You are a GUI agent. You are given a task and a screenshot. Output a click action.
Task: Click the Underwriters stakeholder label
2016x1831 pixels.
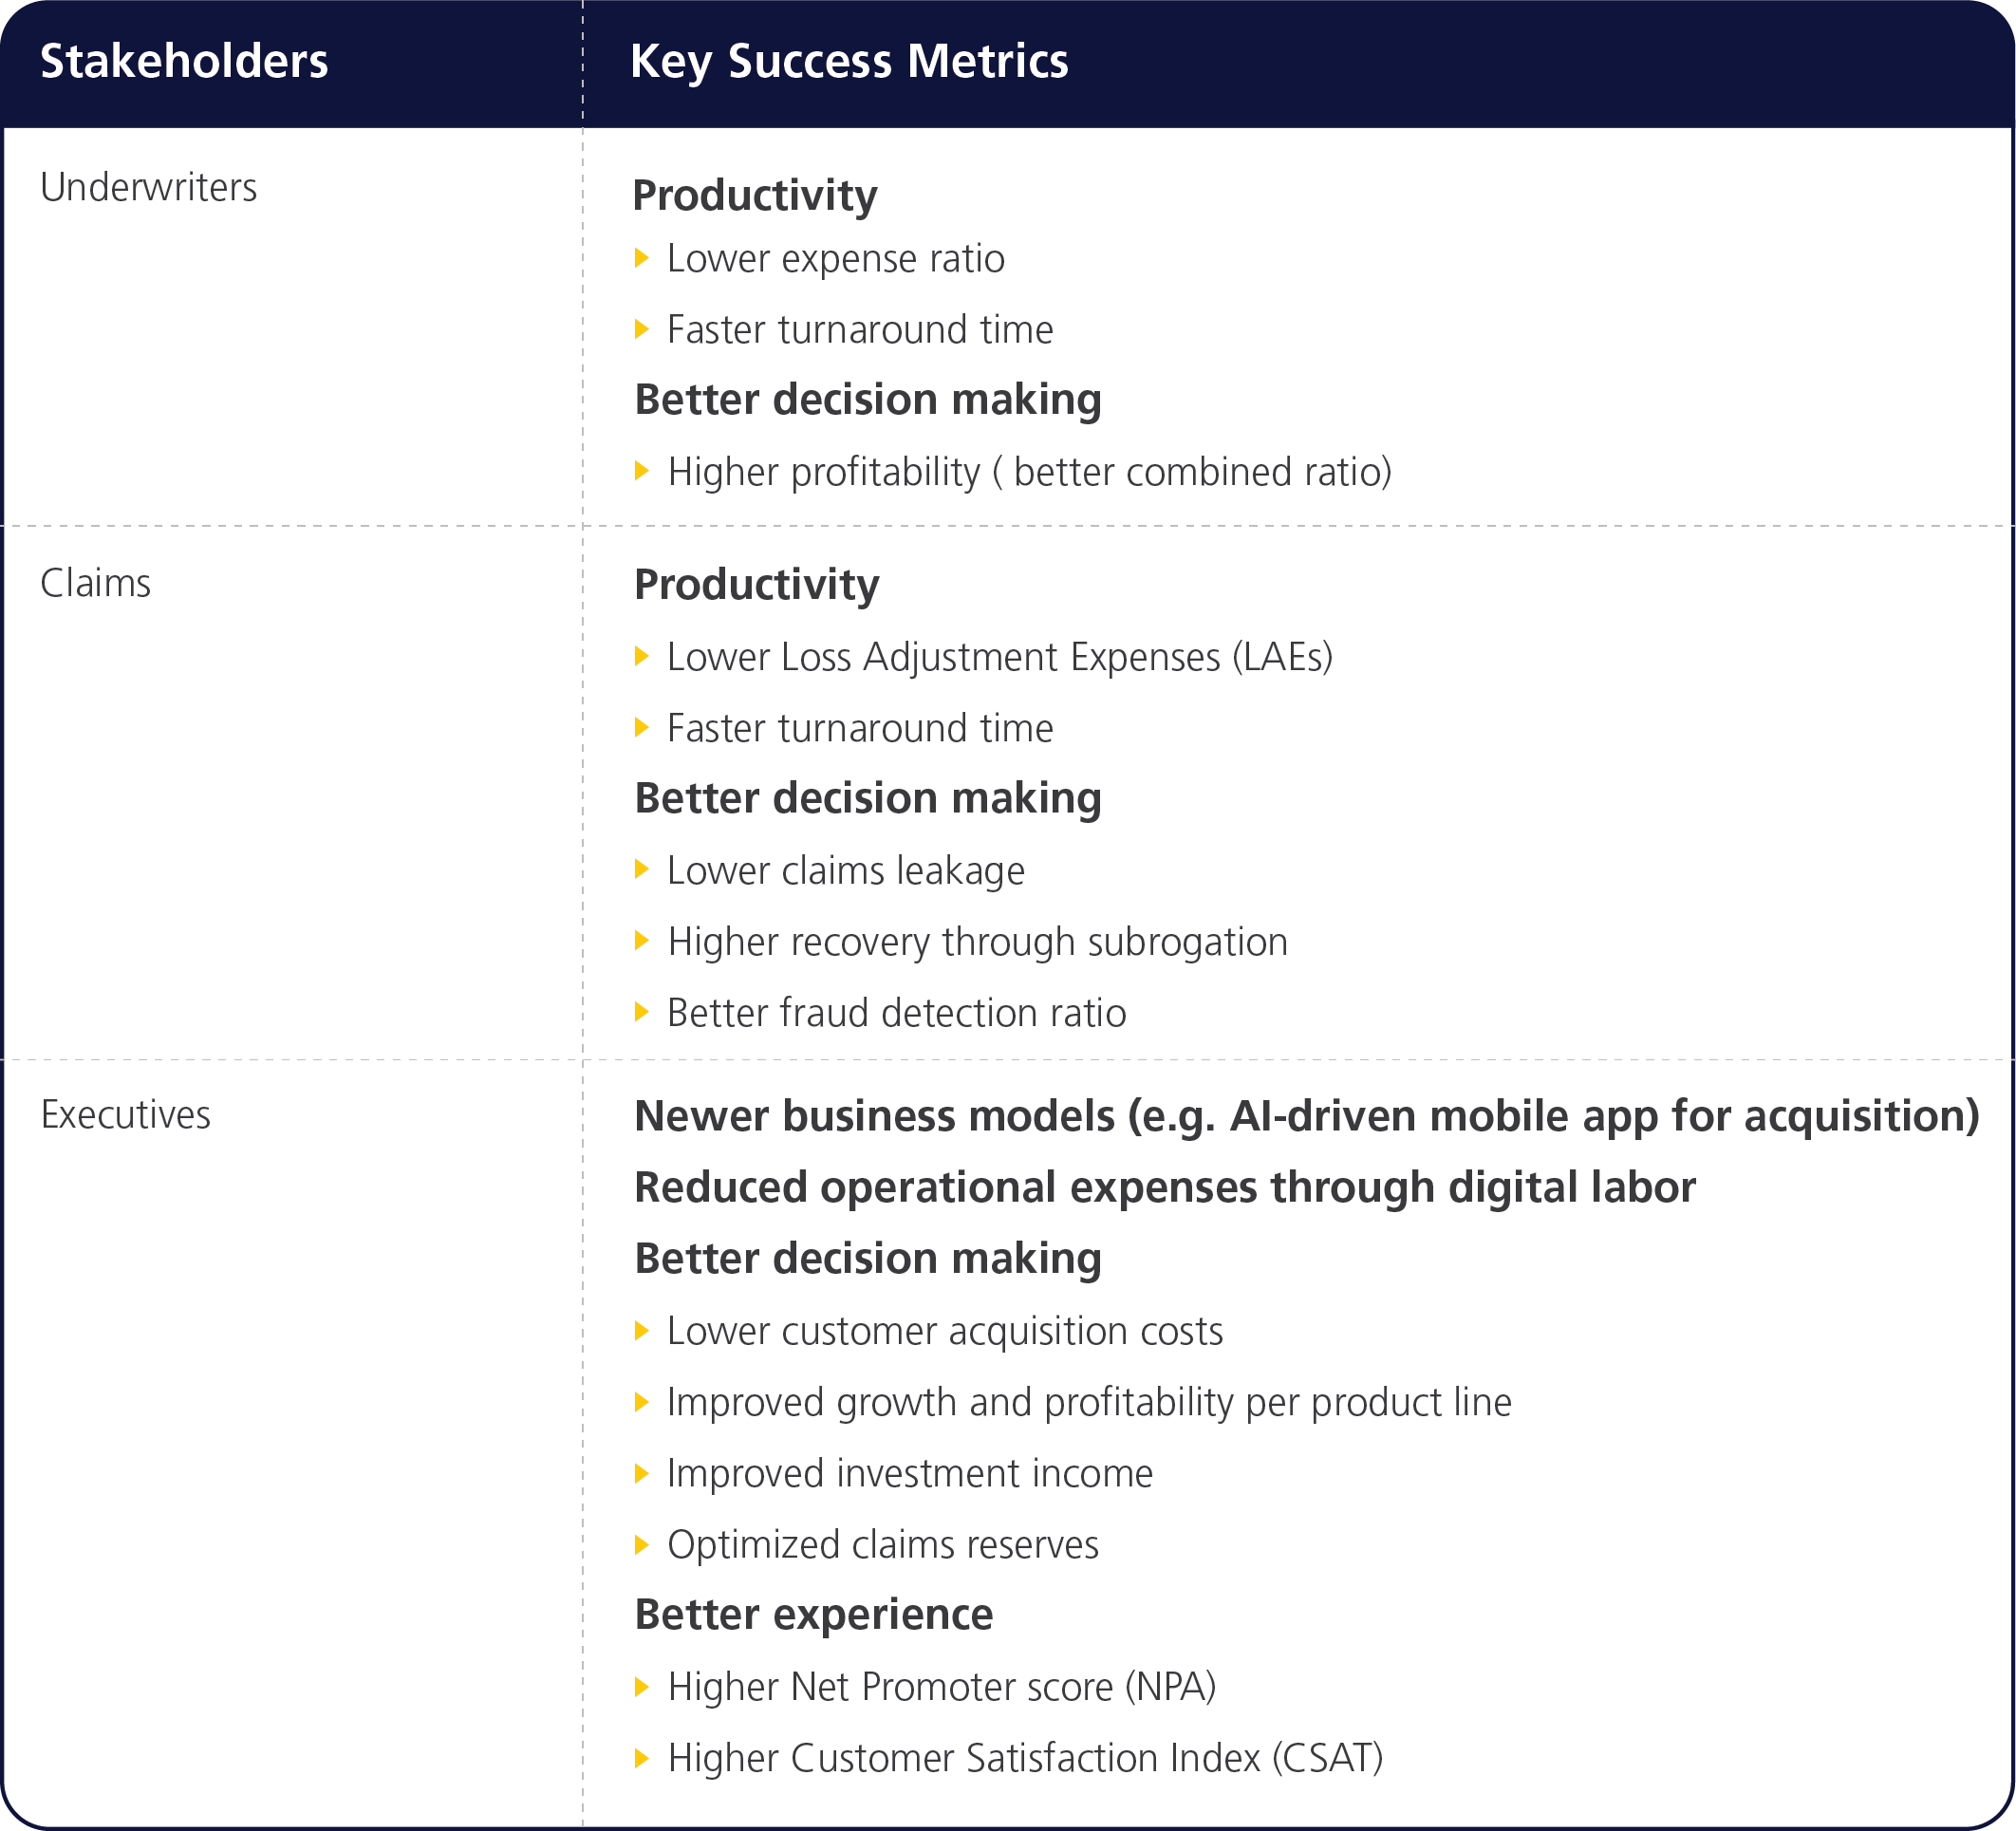point(148,187)
